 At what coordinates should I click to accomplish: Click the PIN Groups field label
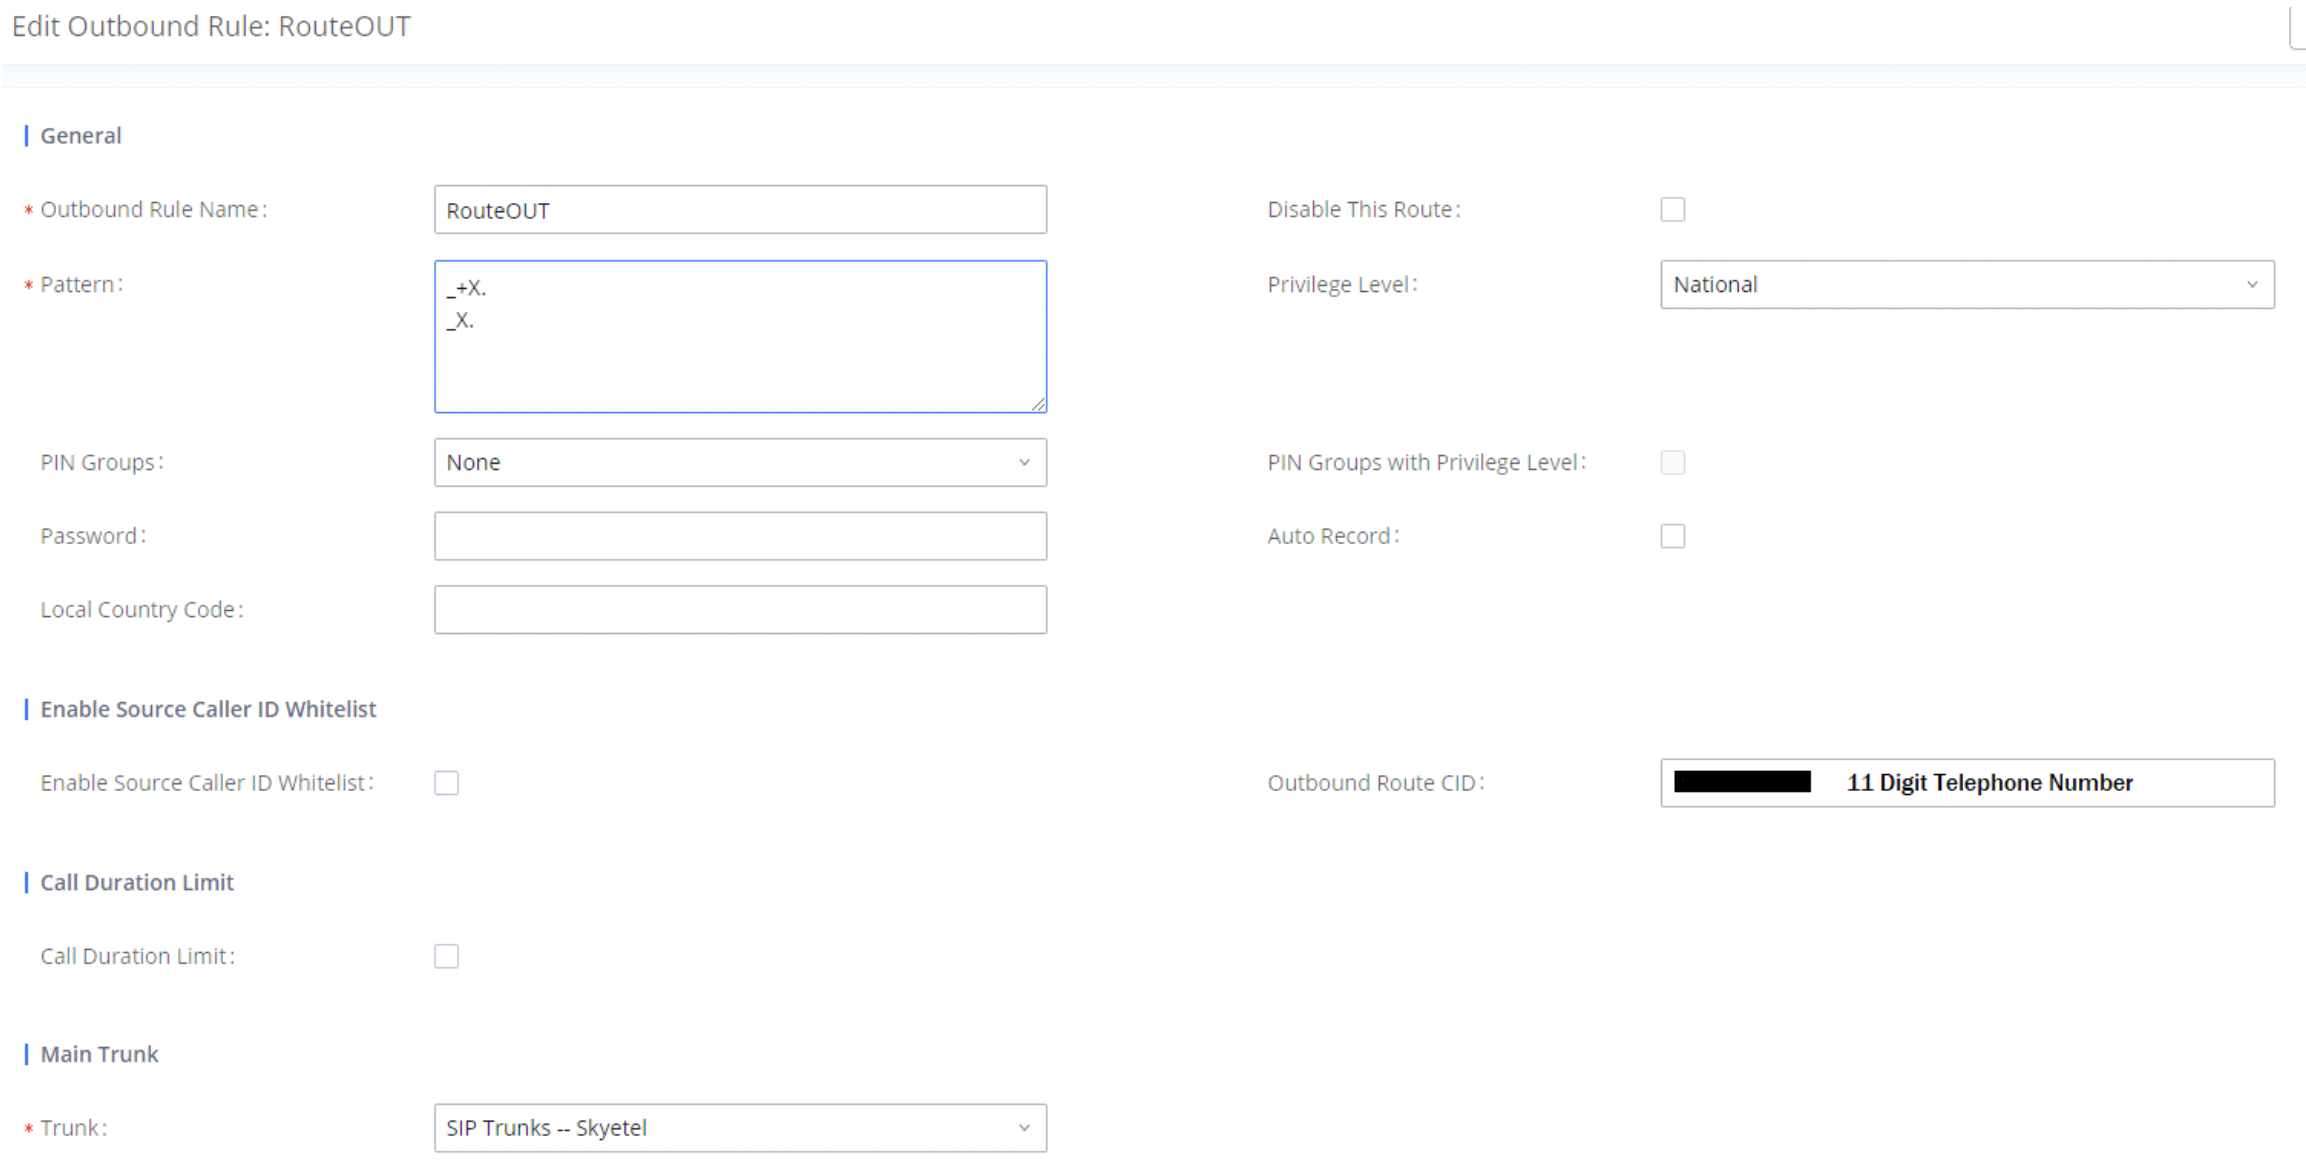point(101,462)
